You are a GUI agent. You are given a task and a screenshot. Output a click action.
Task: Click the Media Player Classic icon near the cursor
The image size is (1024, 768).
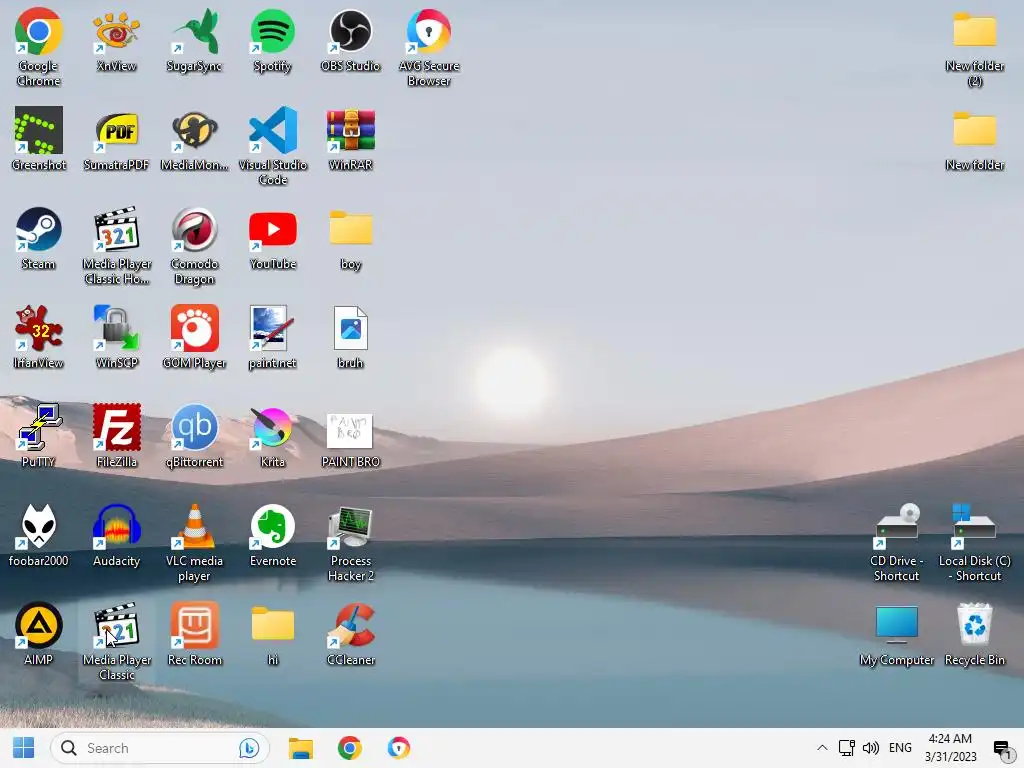coord(116,625)
